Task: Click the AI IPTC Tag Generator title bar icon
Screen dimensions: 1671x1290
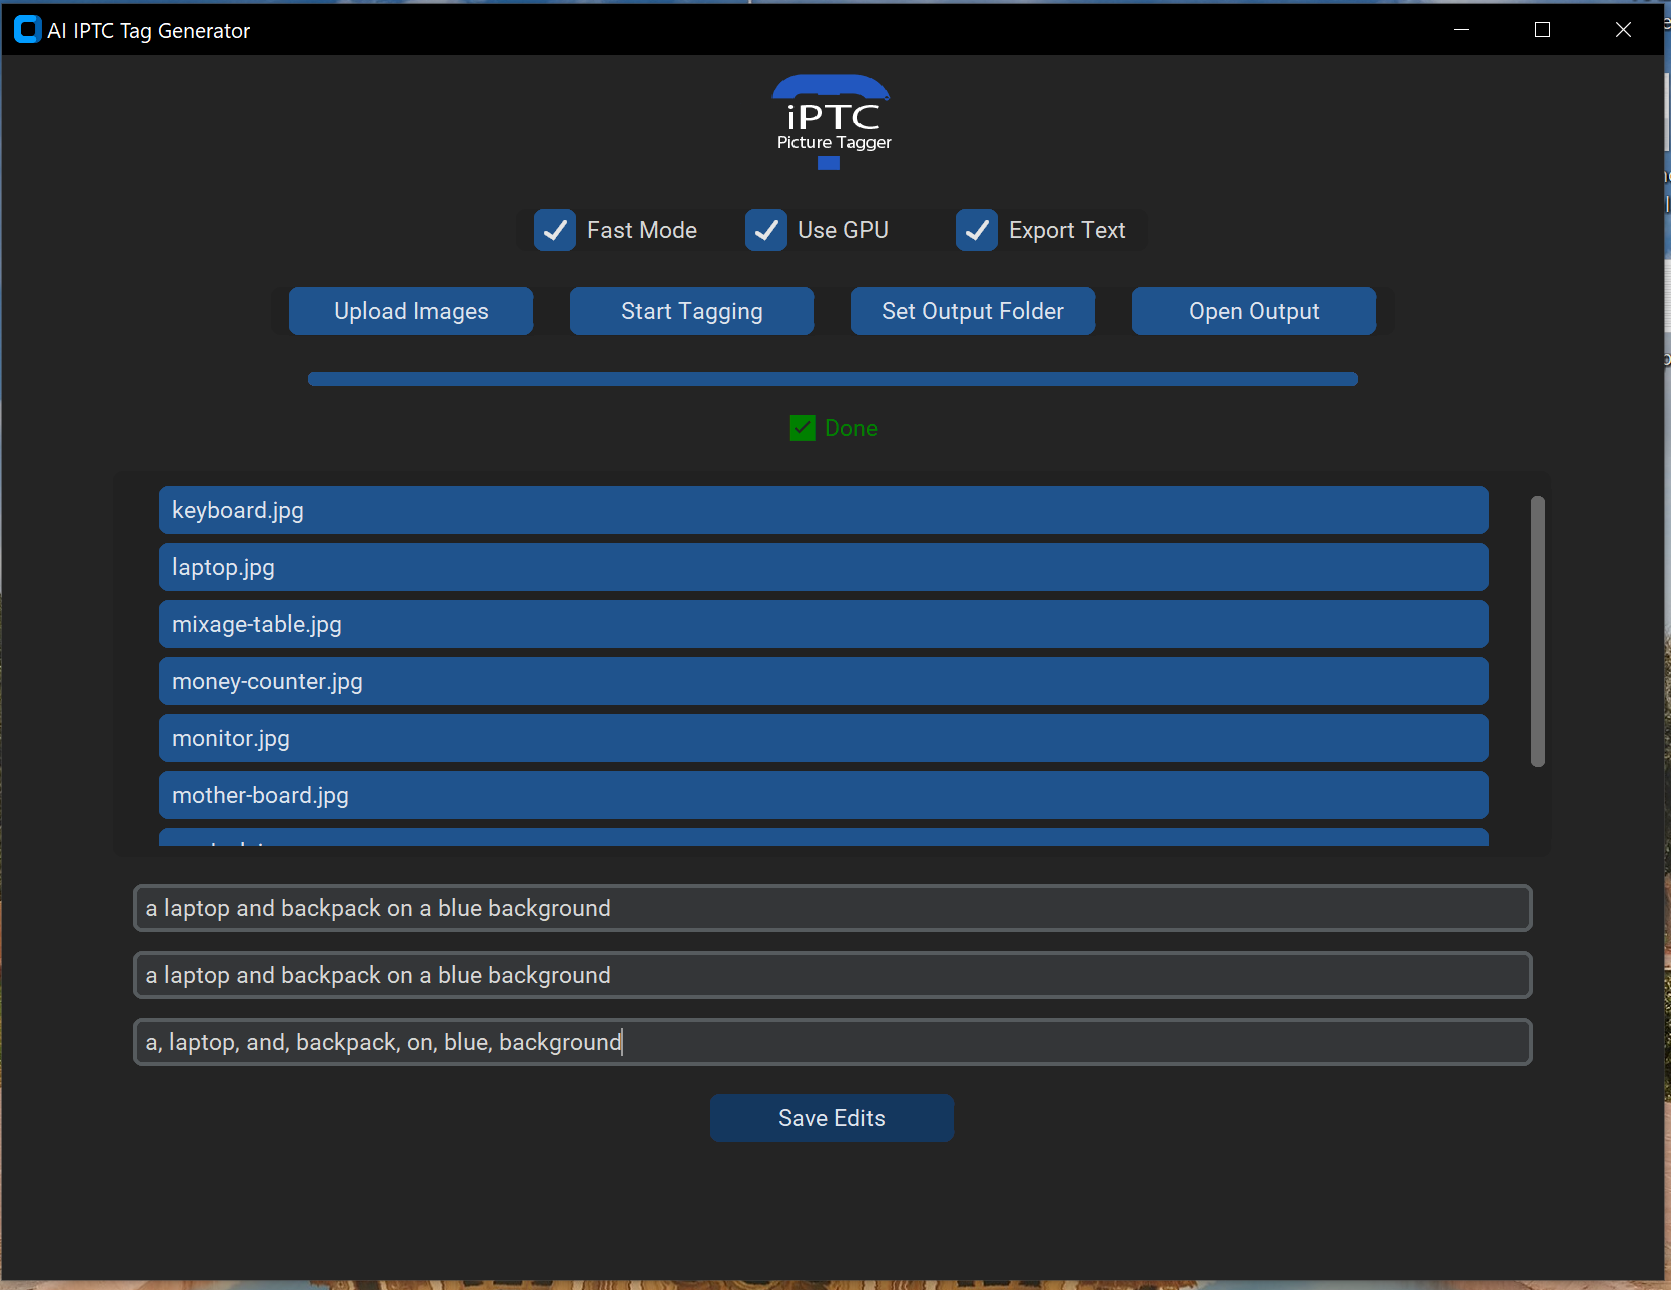Action: point(27,29)
